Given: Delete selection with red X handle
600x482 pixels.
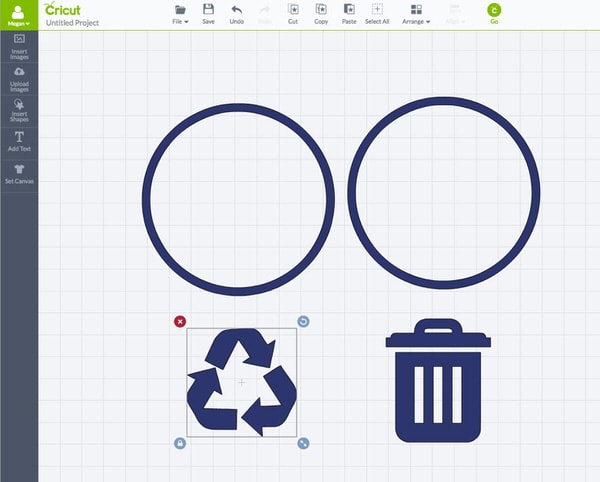Looking at the screenshot, I should pos(180,321).
